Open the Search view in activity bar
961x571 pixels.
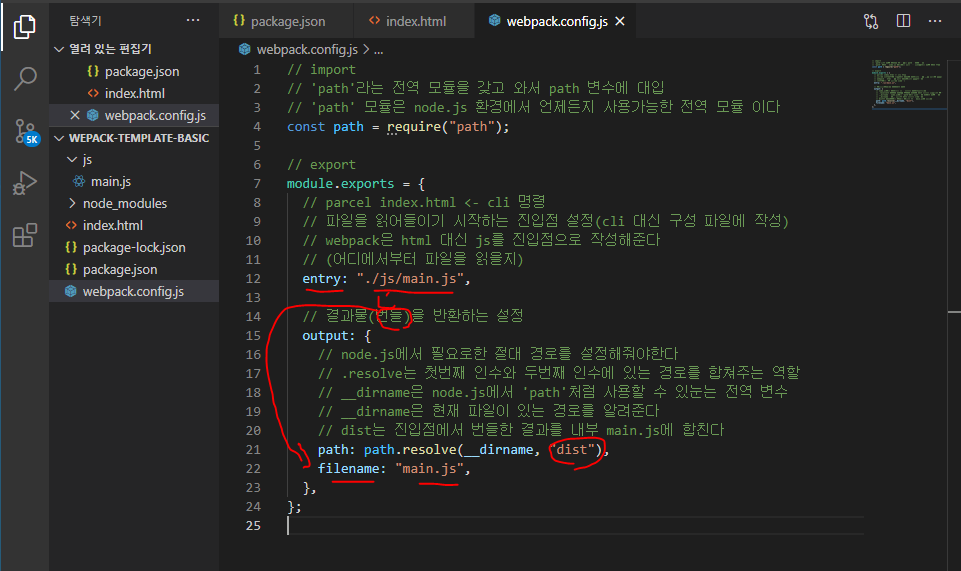point(25,78)
